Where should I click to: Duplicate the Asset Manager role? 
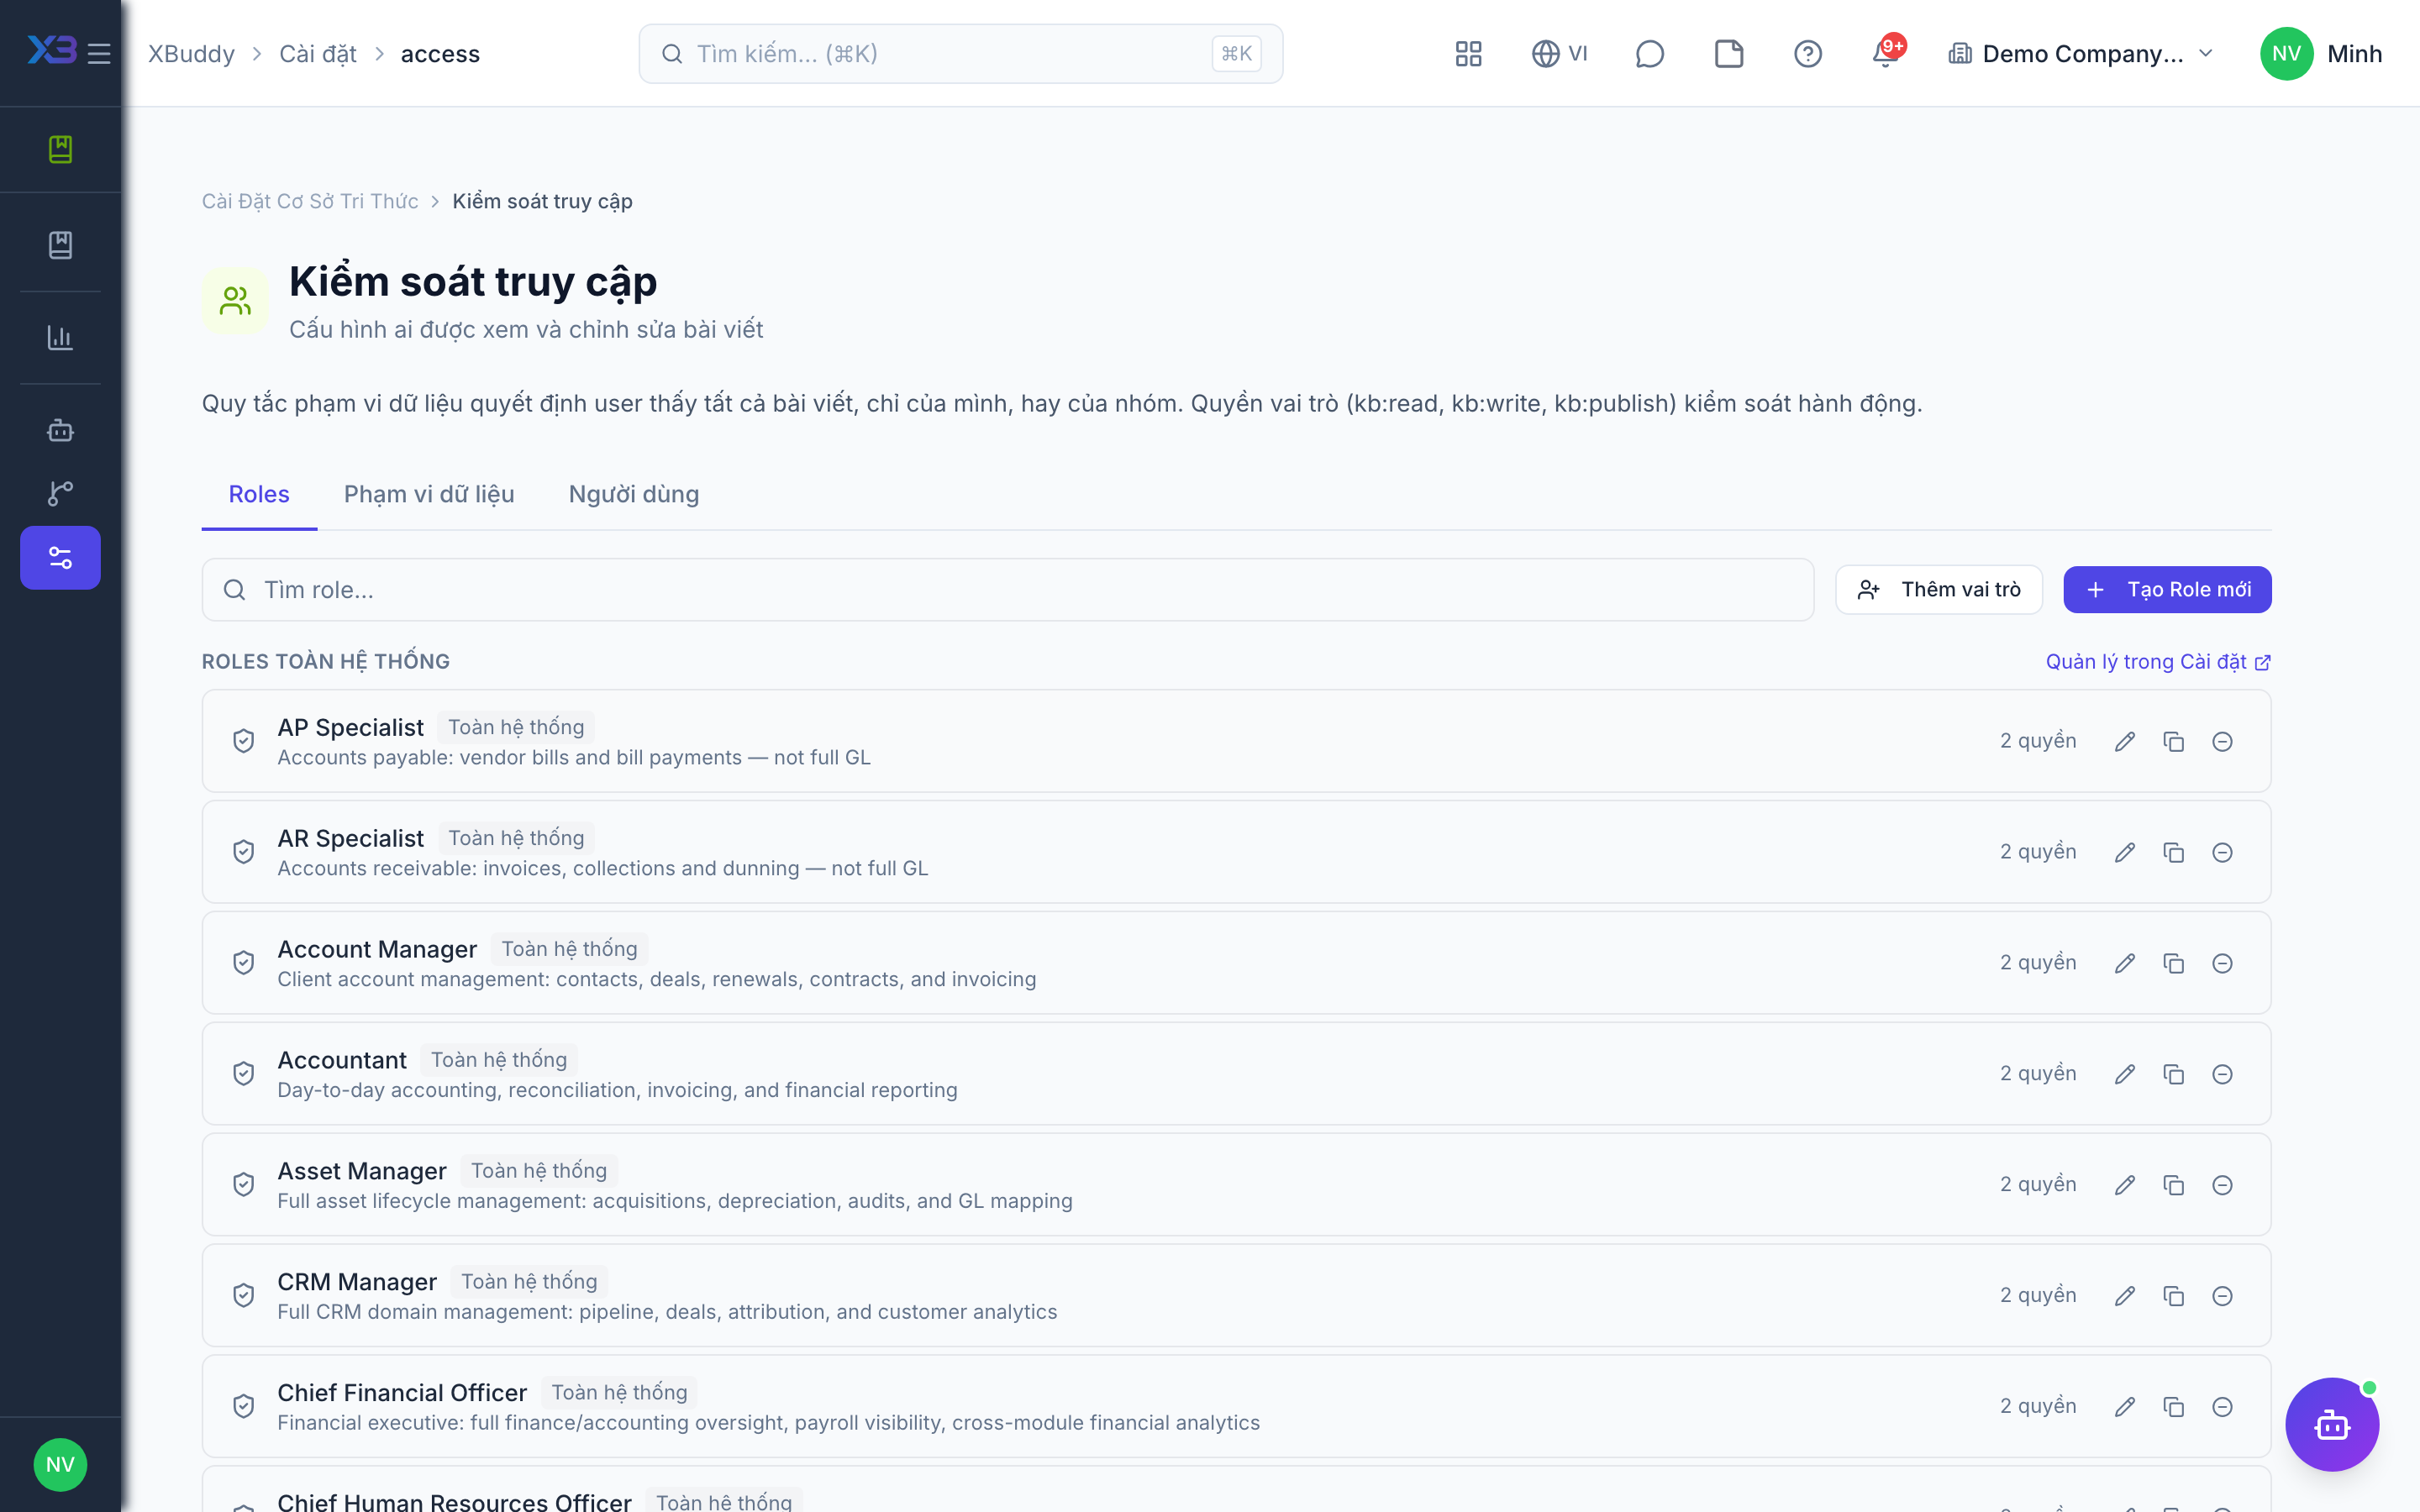tap(2173, 1185)
